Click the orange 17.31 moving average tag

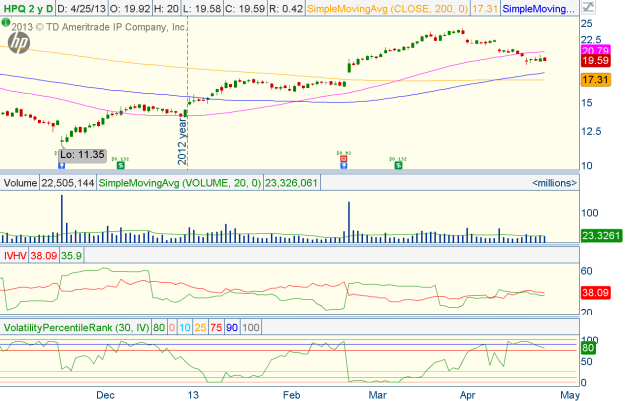coord(596,78)
